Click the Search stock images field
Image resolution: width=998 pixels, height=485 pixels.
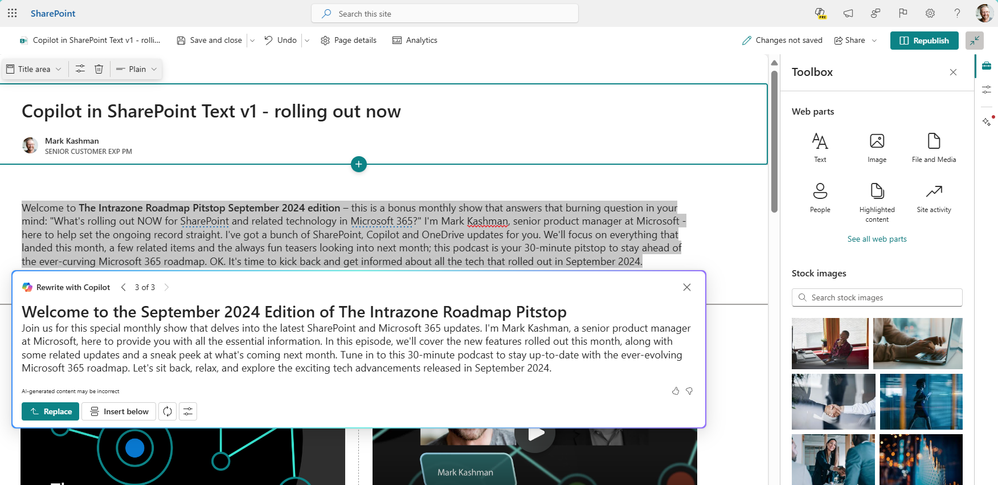tap(876, 297)
